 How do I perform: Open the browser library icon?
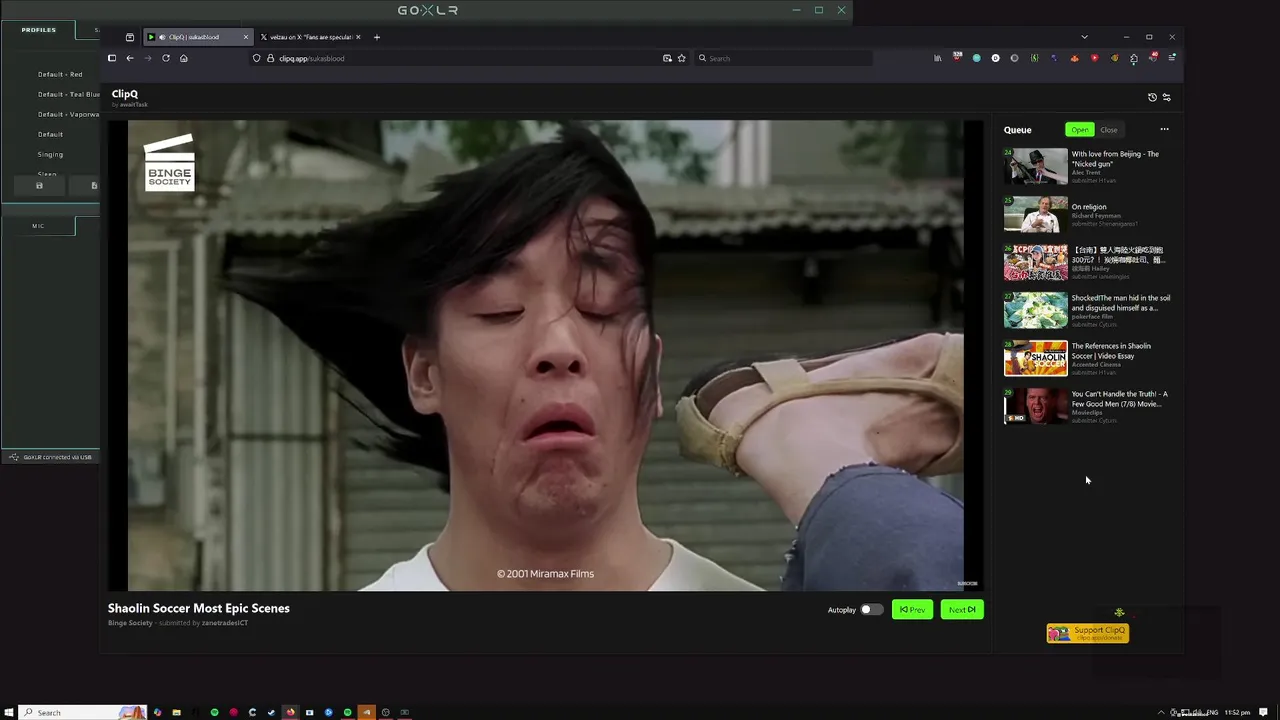(937, 58)
